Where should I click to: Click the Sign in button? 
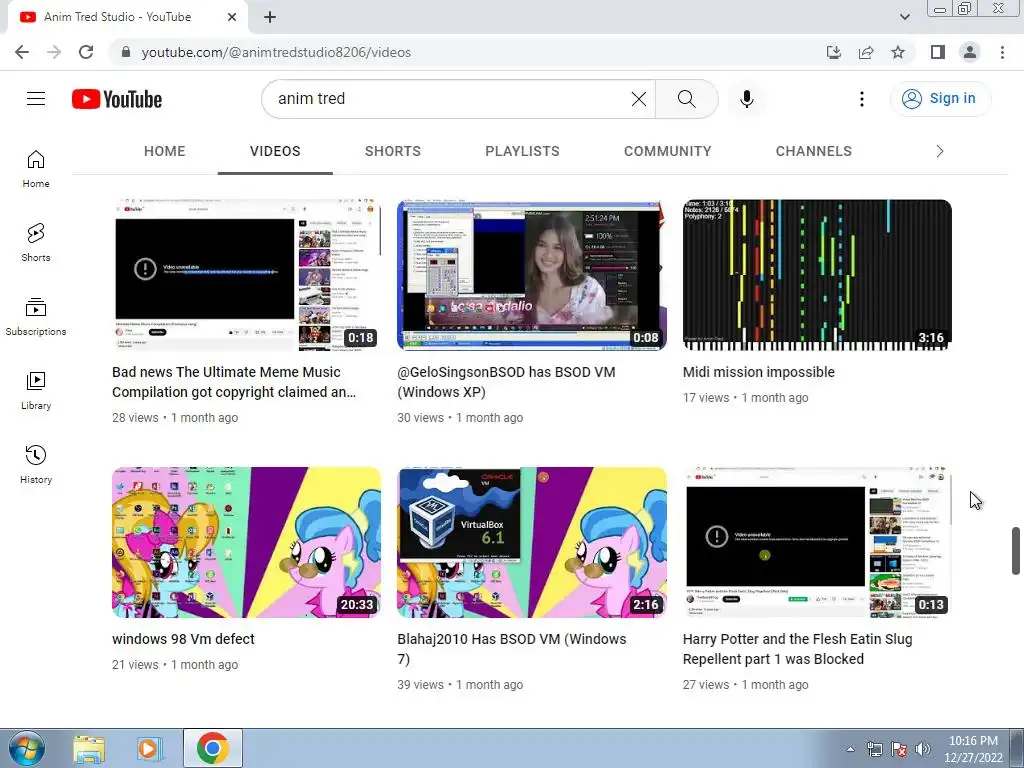(x=940, y=99)
